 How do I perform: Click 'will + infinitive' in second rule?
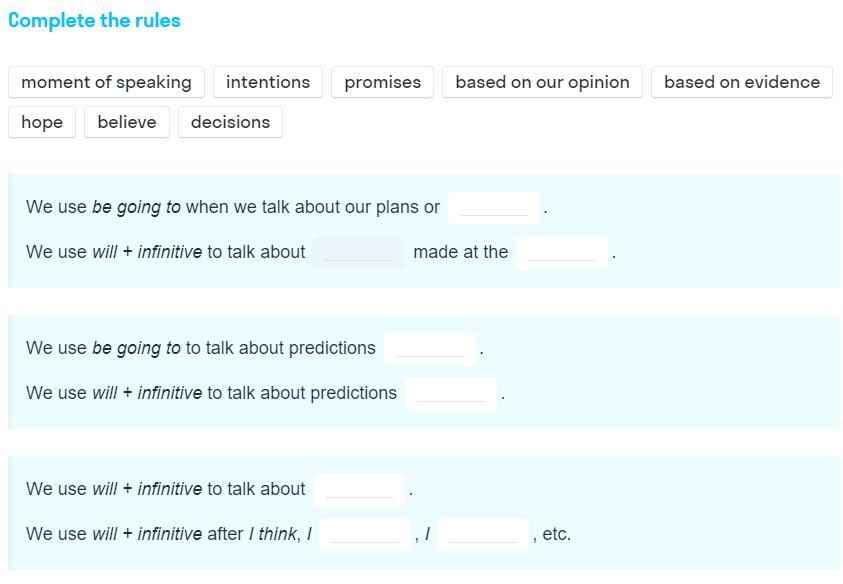pos(147,252)
